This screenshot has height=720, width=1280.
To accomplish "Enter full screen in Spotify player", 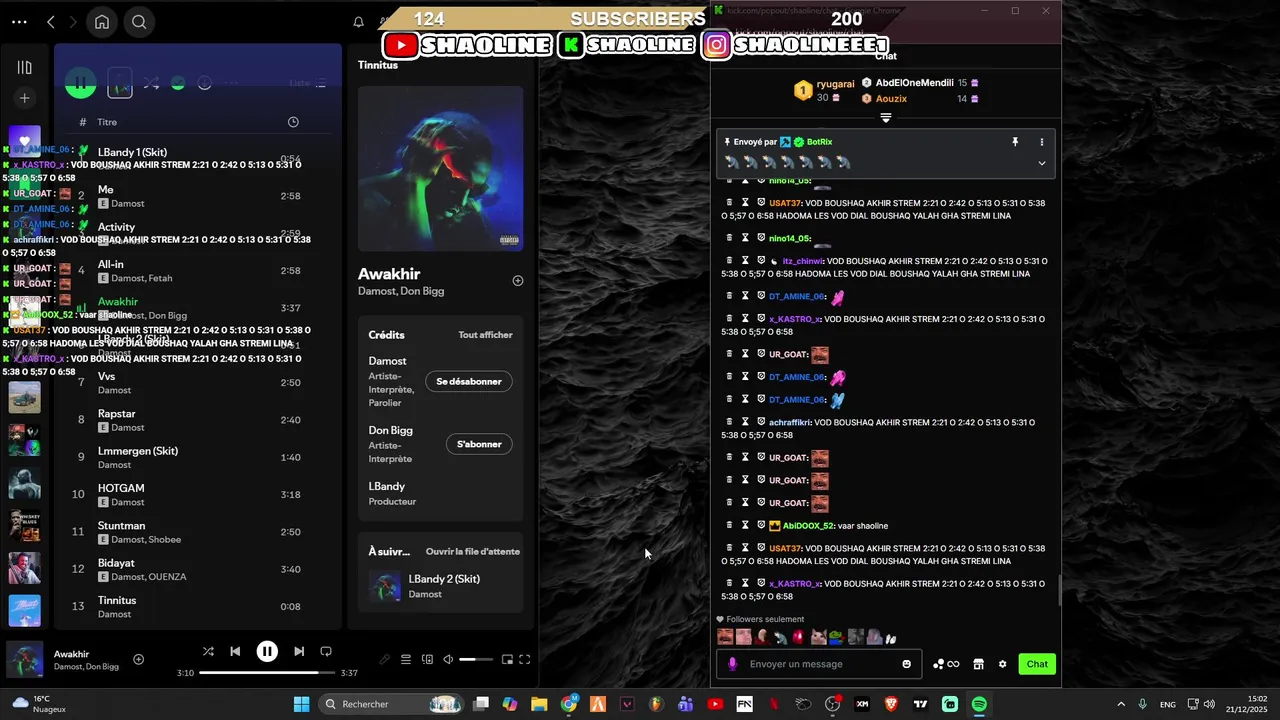I will click(x=524, y=659).
